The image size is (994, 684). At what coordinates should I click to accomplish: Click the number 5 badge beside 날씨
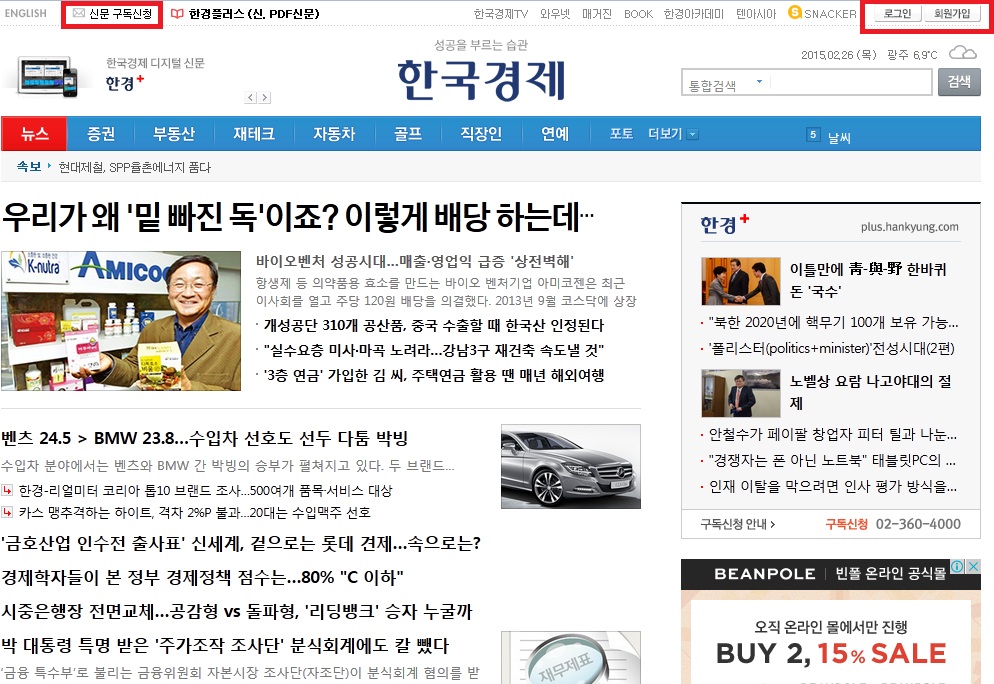pyautogui.click(x=813, y=134)
